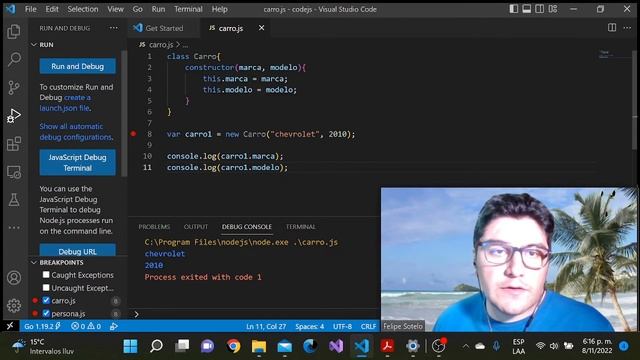
Task: Click Ln 11, Col 27 cursor position indicator
Action: (266, 327)
